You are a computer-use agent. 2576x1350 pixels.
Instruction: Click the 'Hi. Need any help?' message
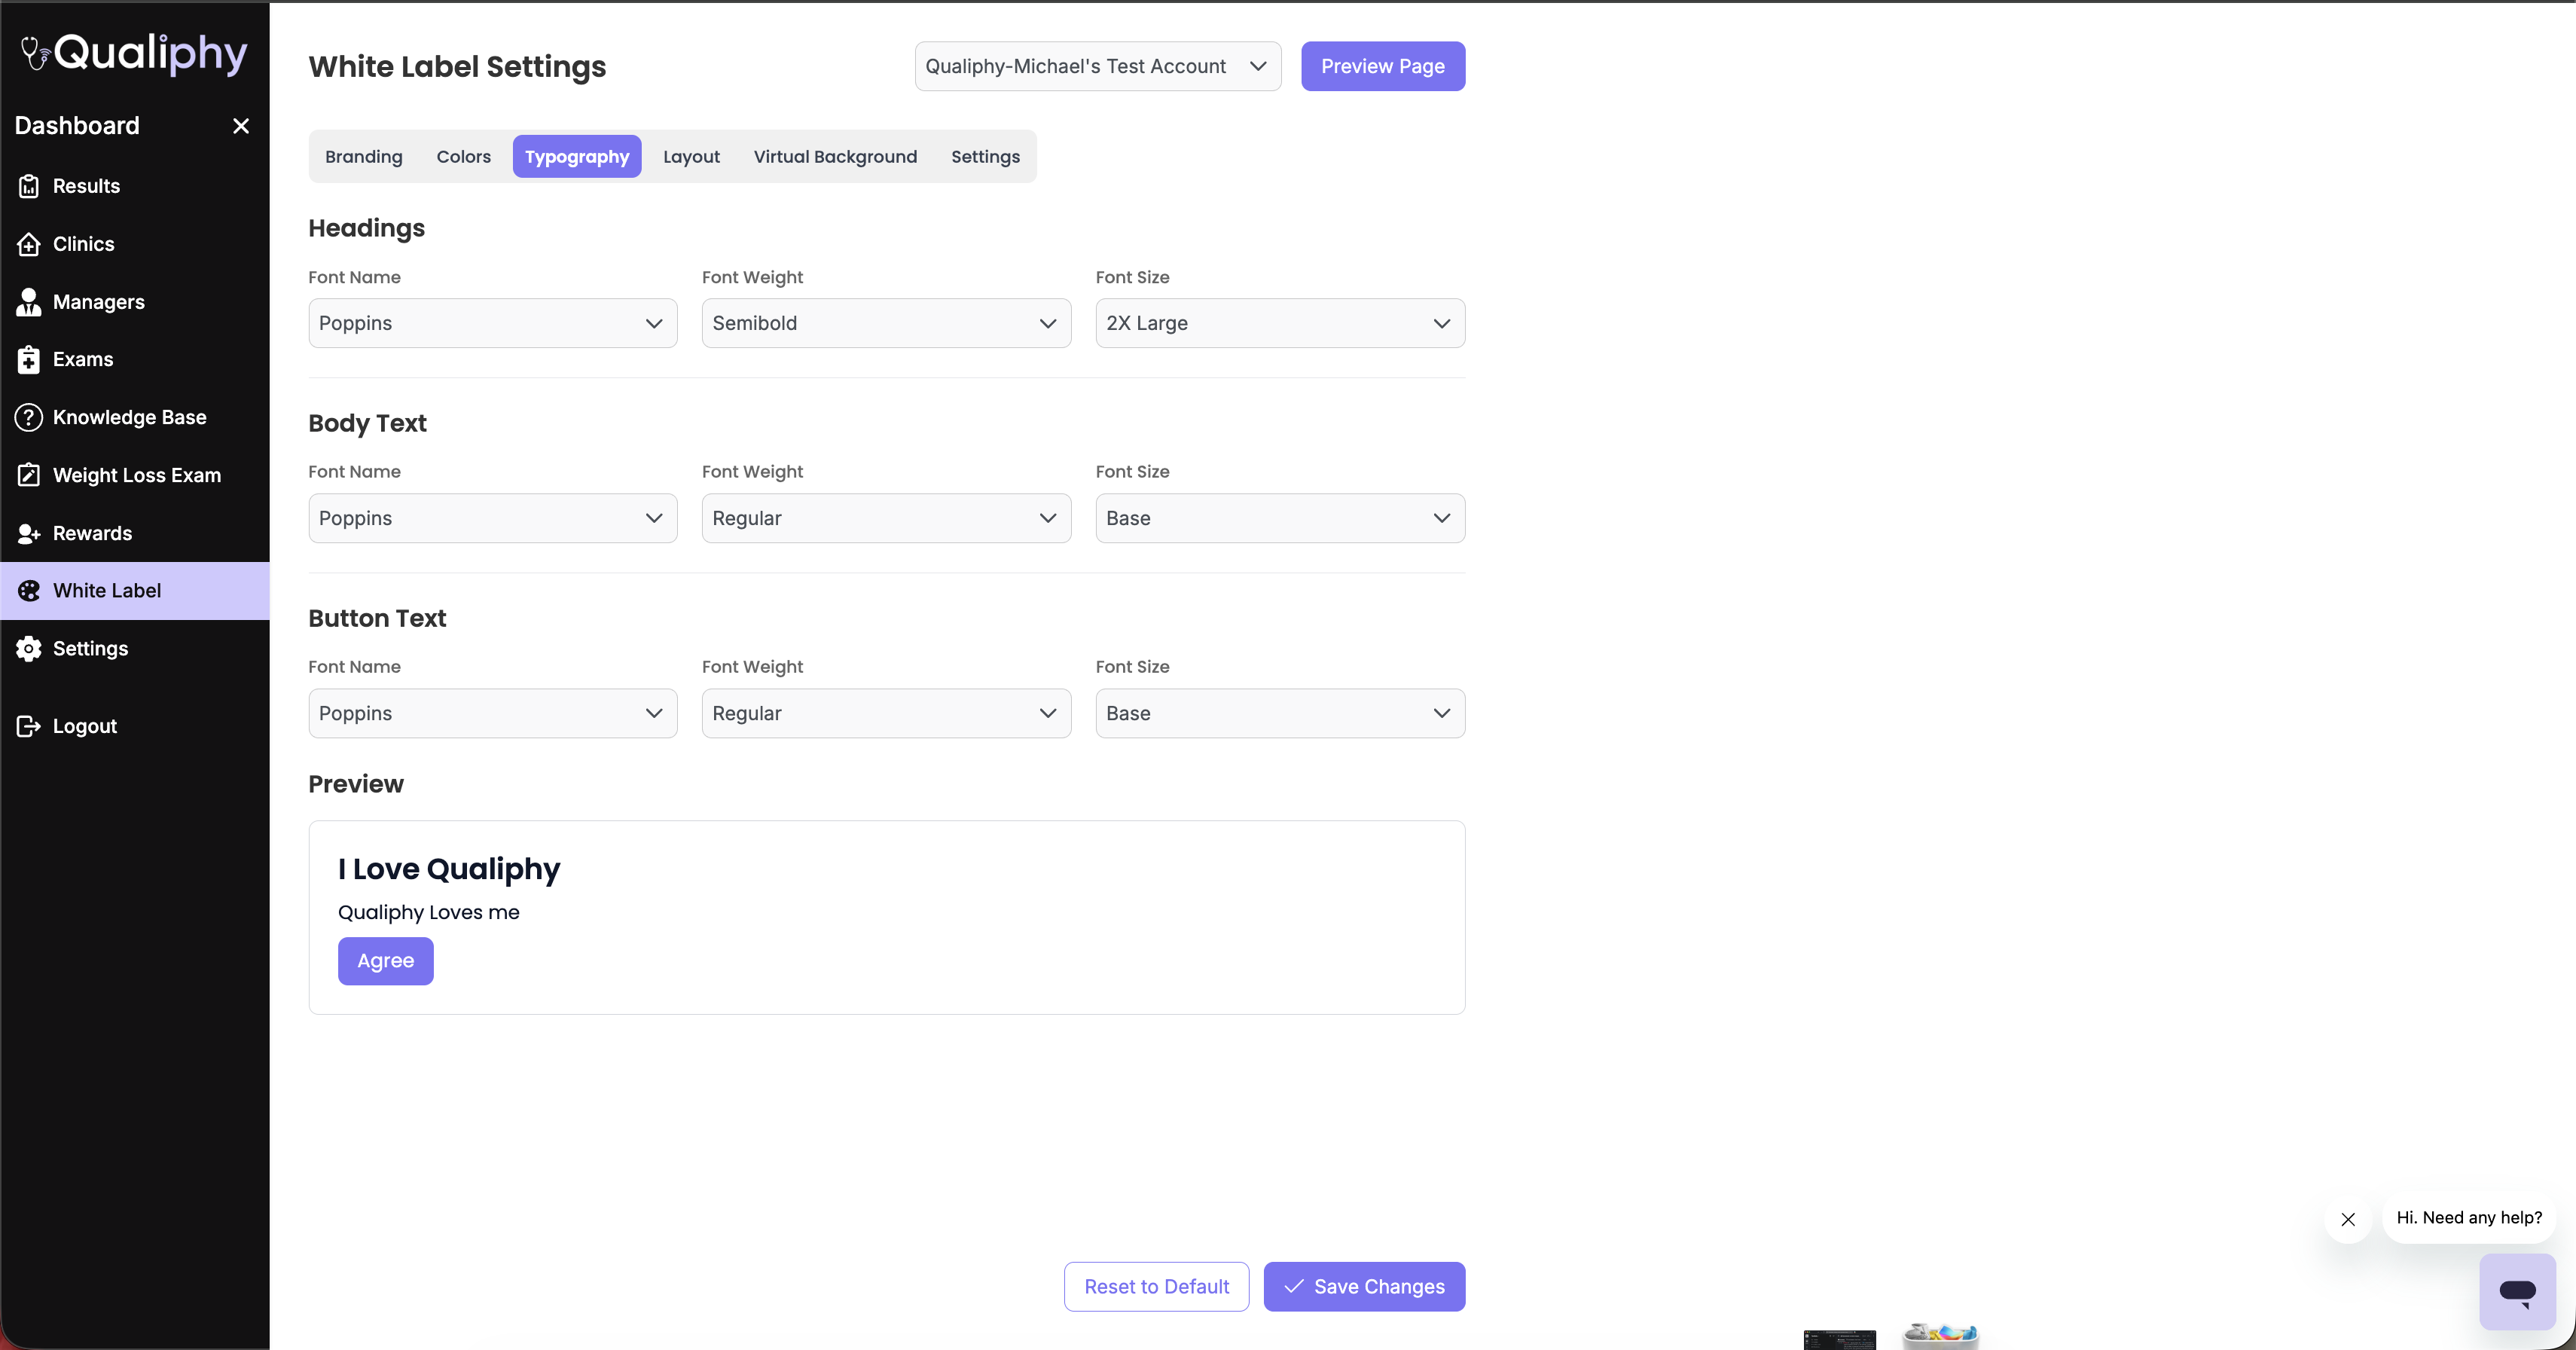click(x=2469, y=1218)
